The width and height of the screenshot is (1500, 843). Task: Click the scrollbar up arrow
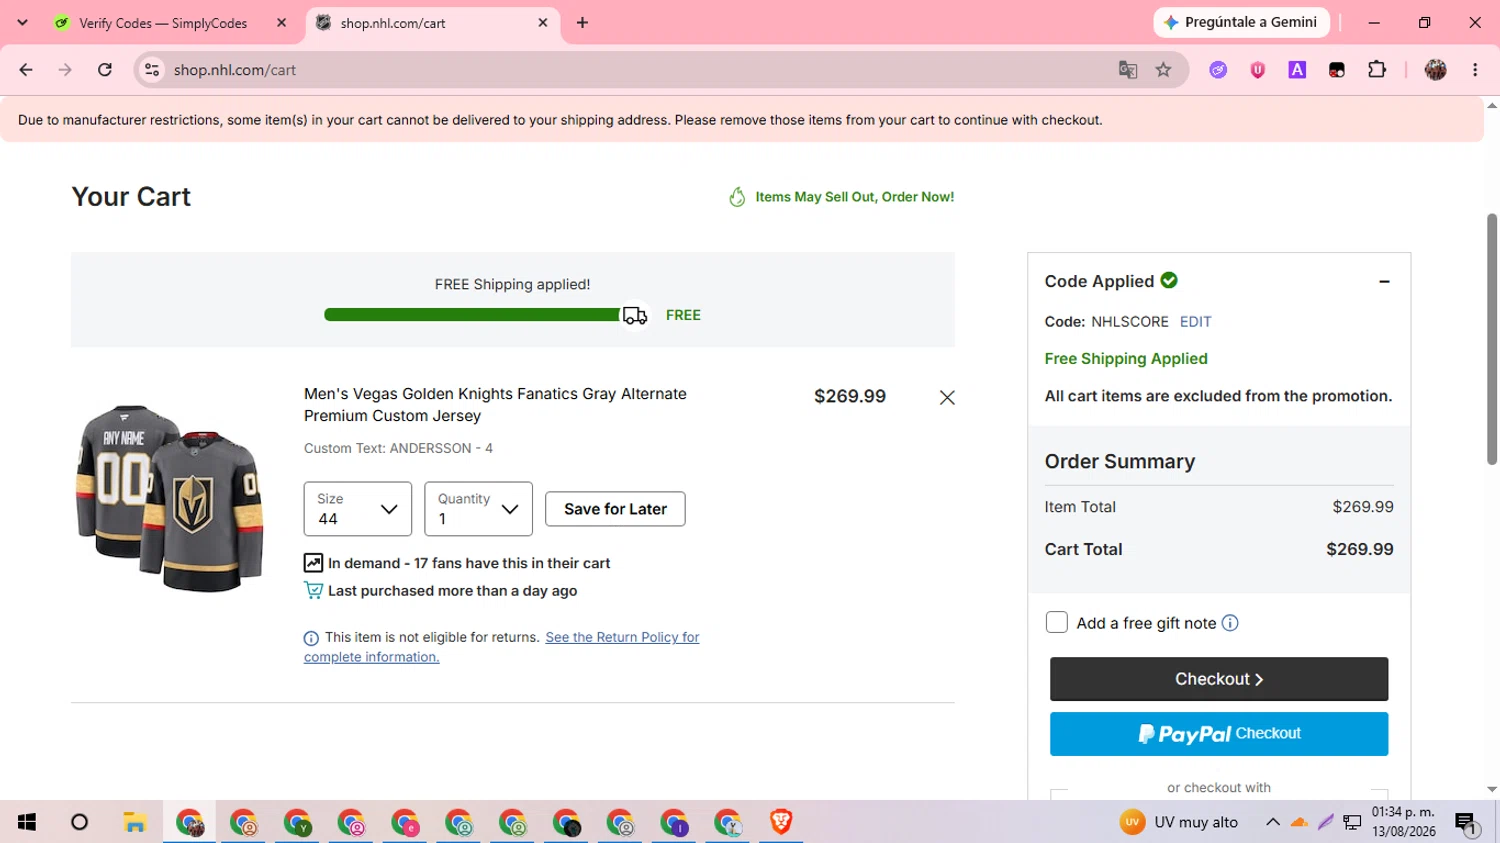1492,105
